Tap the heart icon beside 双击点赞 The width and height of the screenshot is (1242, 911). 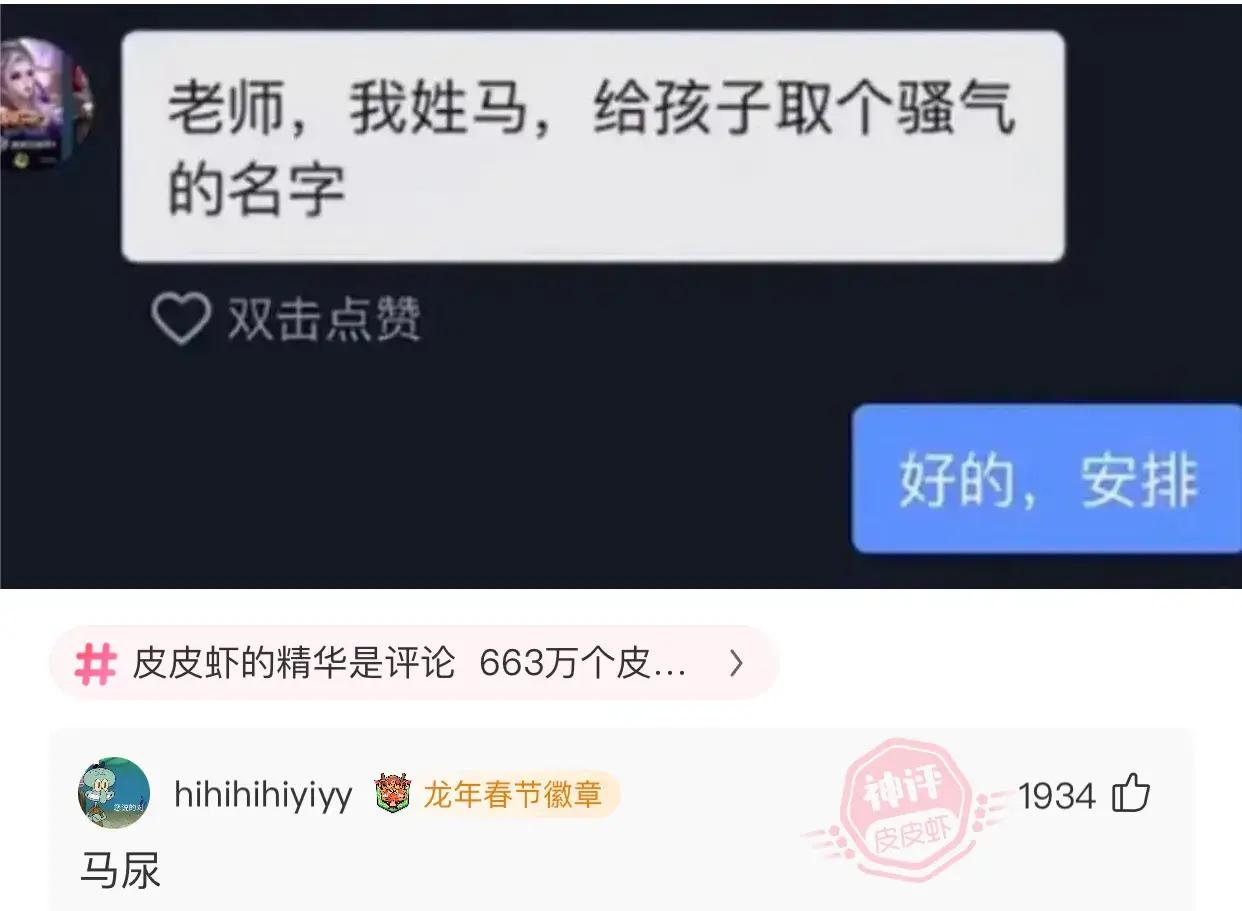[180, 319]
